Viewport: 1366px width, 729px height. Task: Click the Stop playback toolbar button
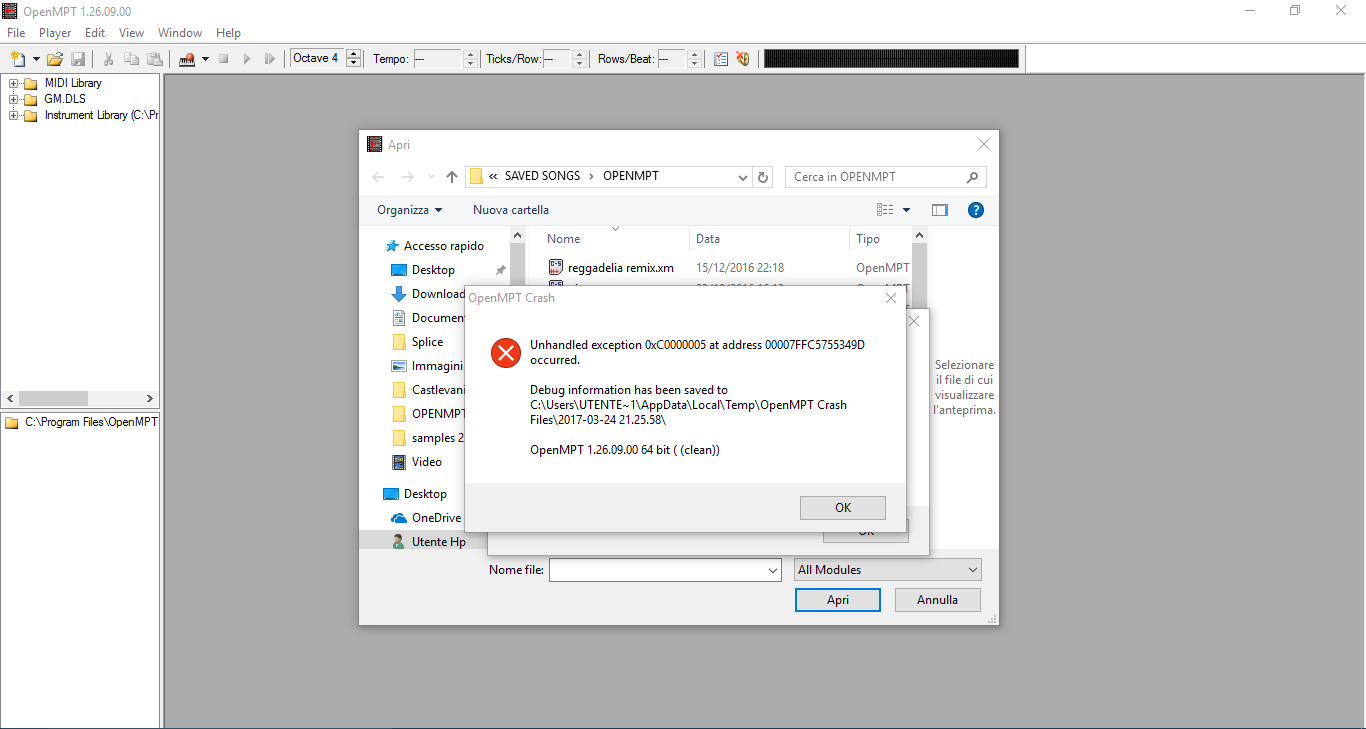(x=224, y=59)
